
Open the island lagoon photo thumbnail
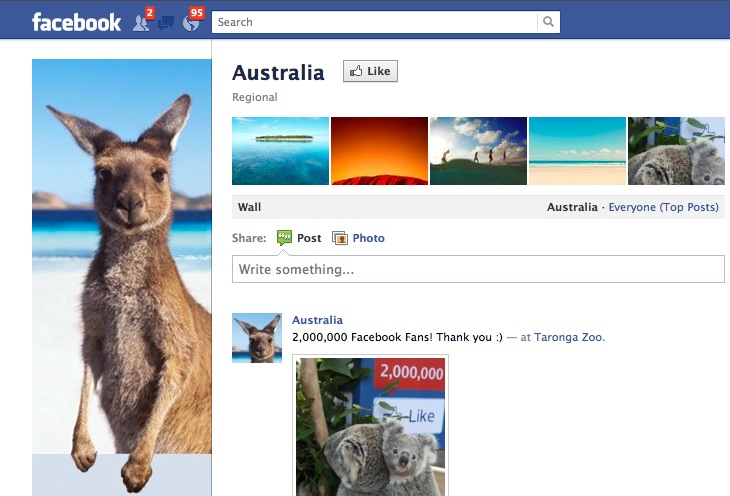(280, 151)
